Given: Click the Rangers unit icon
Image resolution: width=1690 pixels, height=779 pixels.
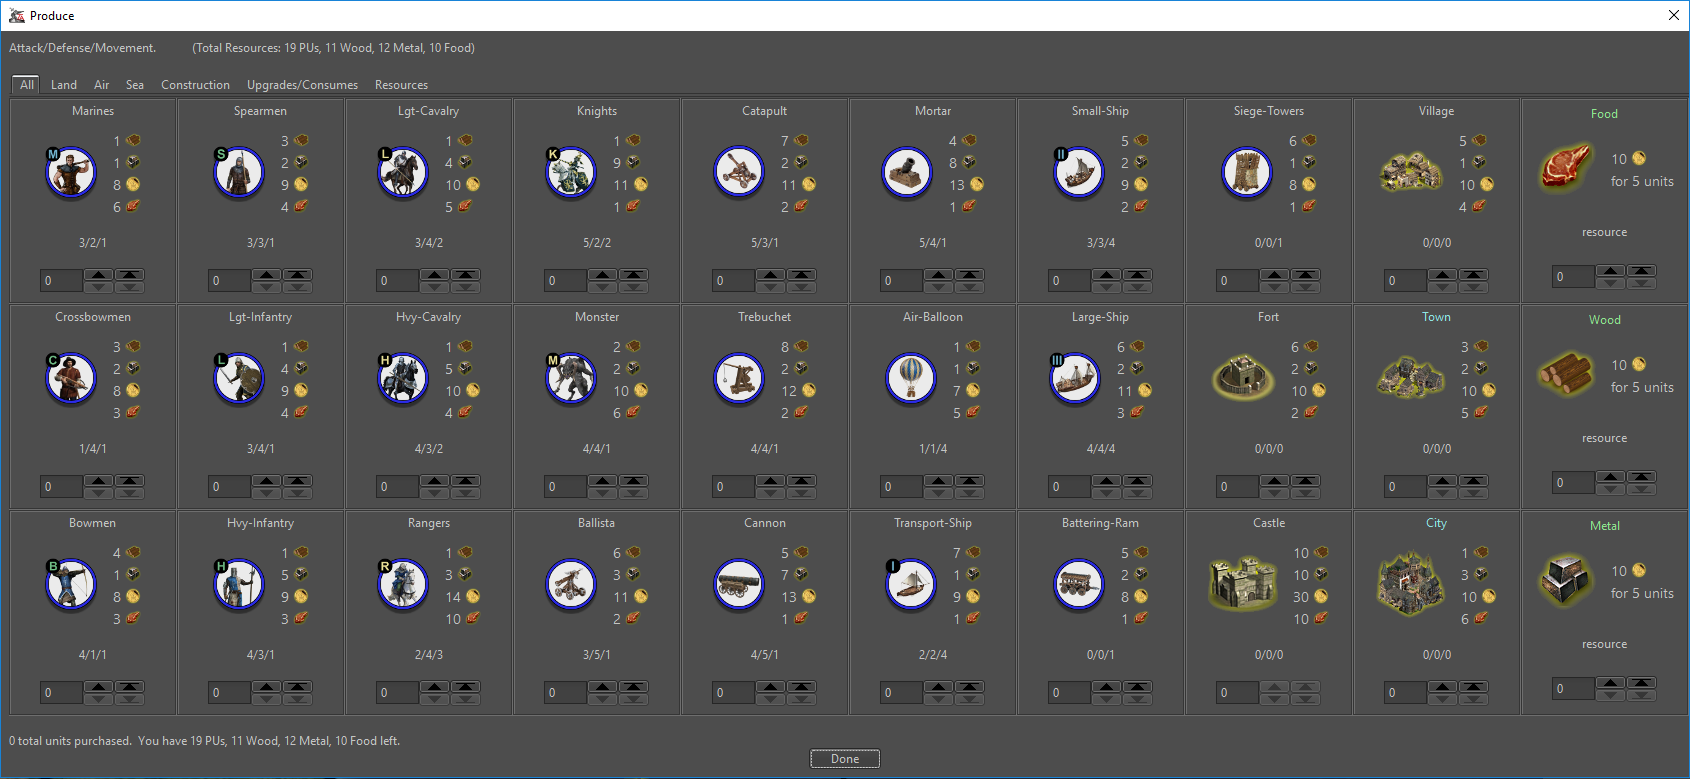Looking at the screenshot, I should (x=402, y=584).
